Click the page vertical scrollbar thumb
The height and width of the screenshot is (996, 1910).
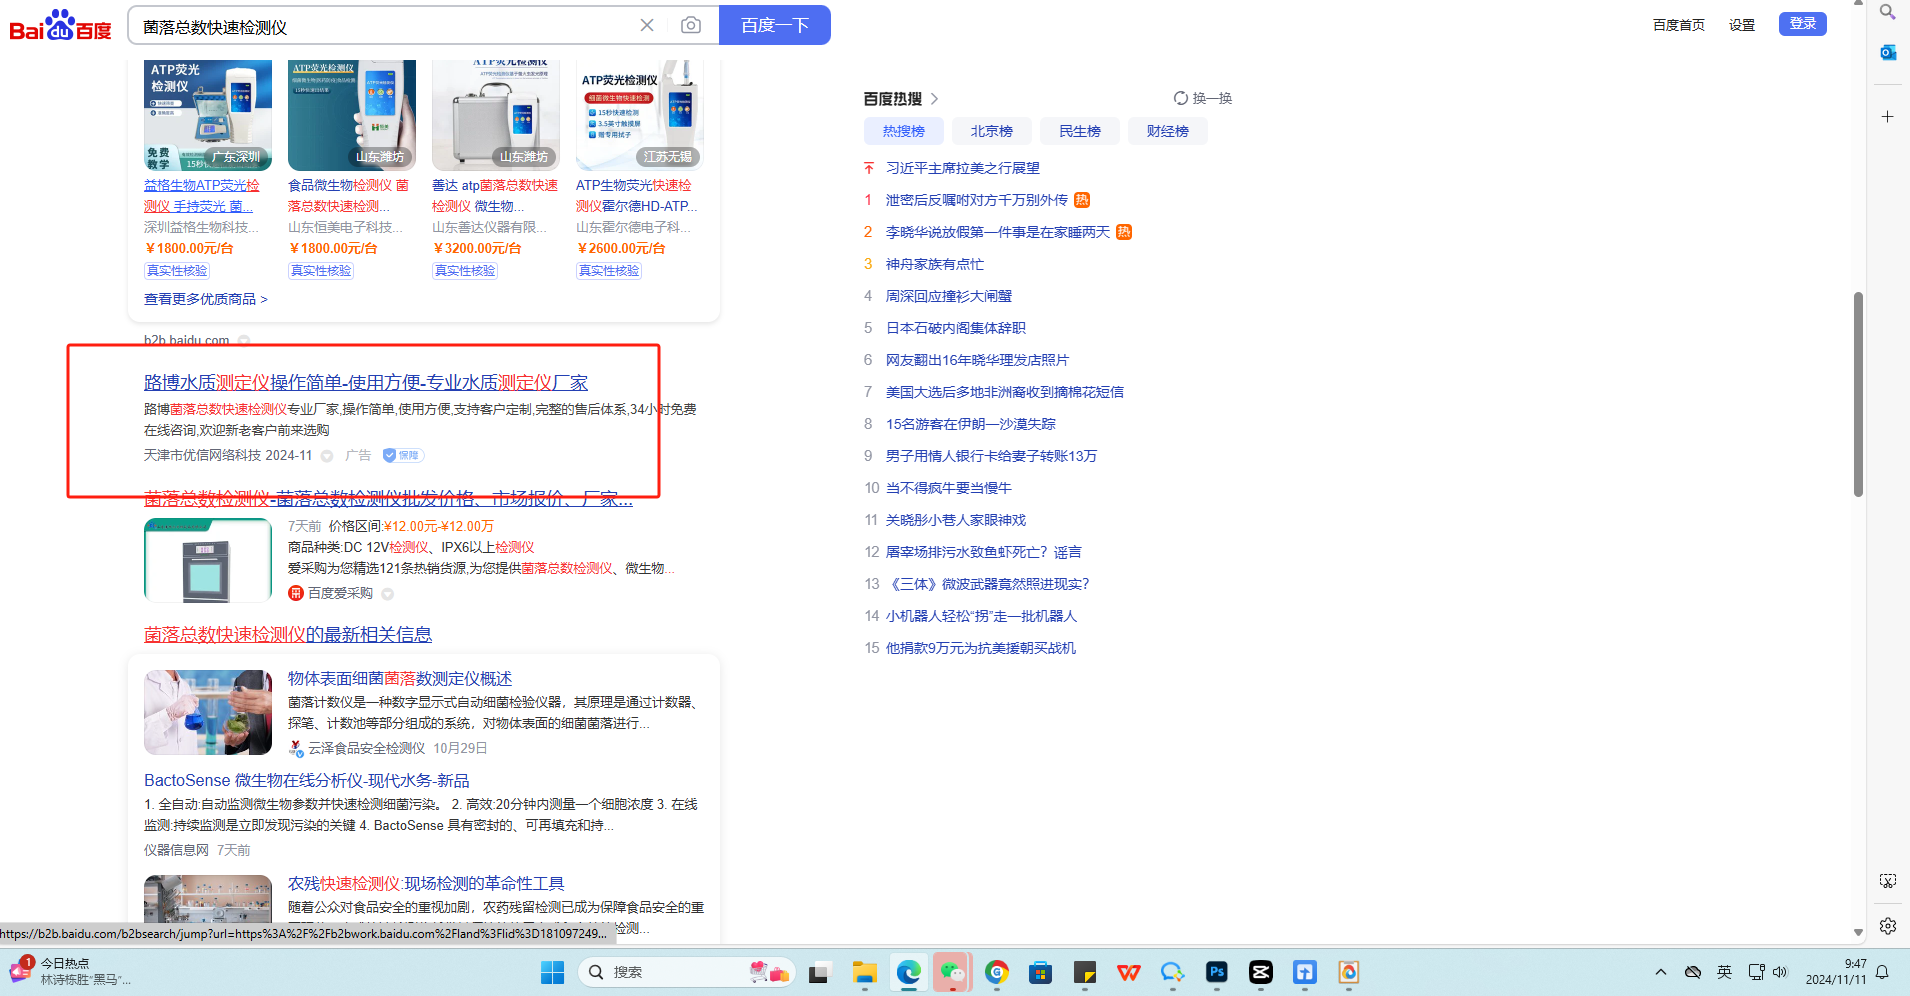1858,394
